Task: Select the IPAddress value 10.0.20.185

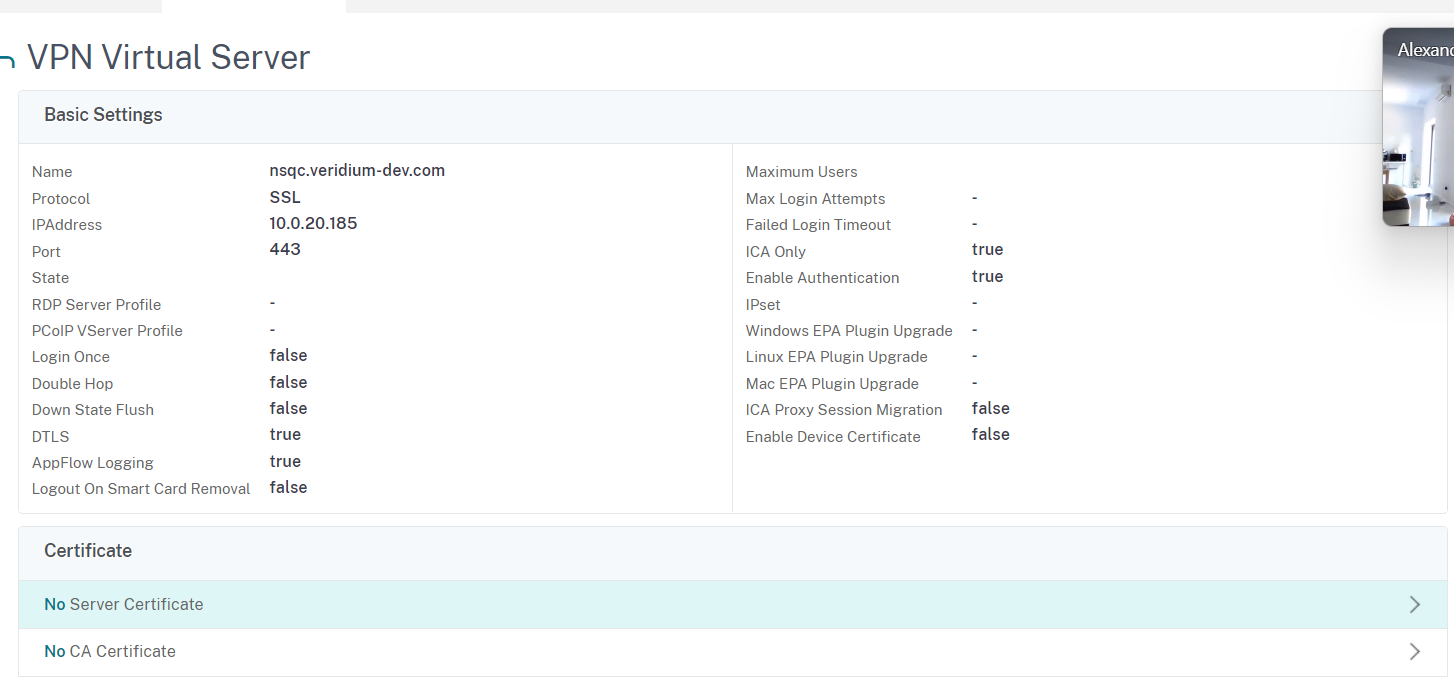Action: 313,223
